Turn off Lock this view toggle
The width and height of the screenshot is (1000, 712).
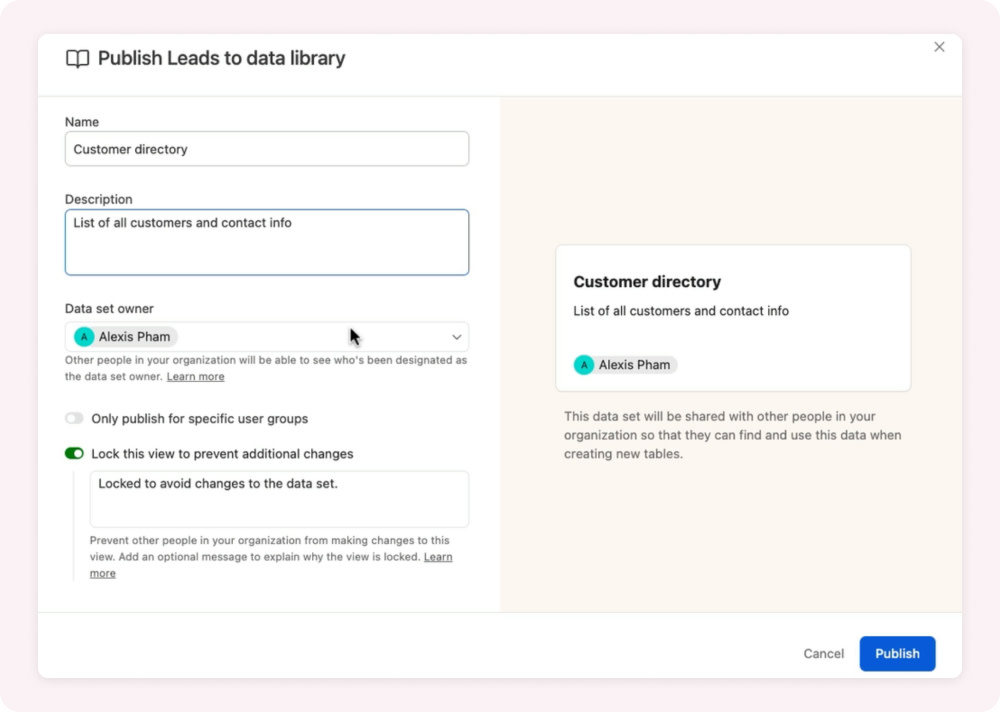coord(74,454)
